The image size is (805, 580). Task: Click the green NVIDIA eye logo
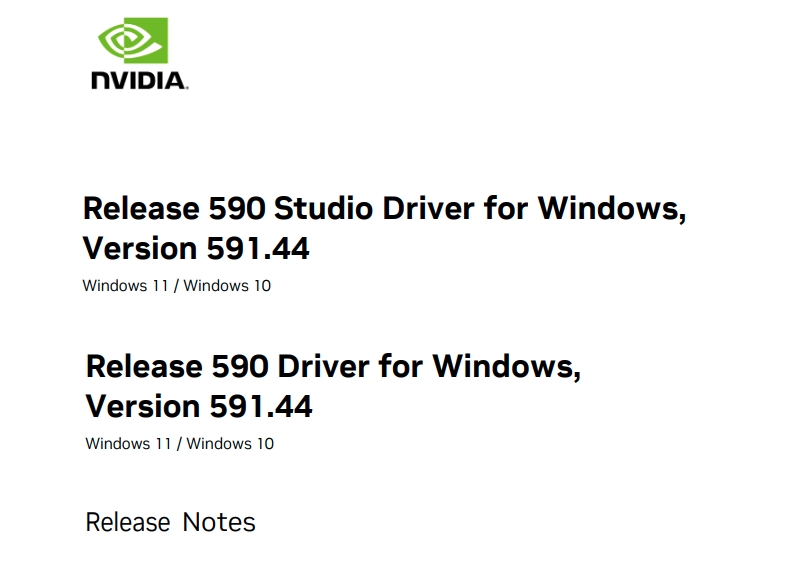(132, 41)
